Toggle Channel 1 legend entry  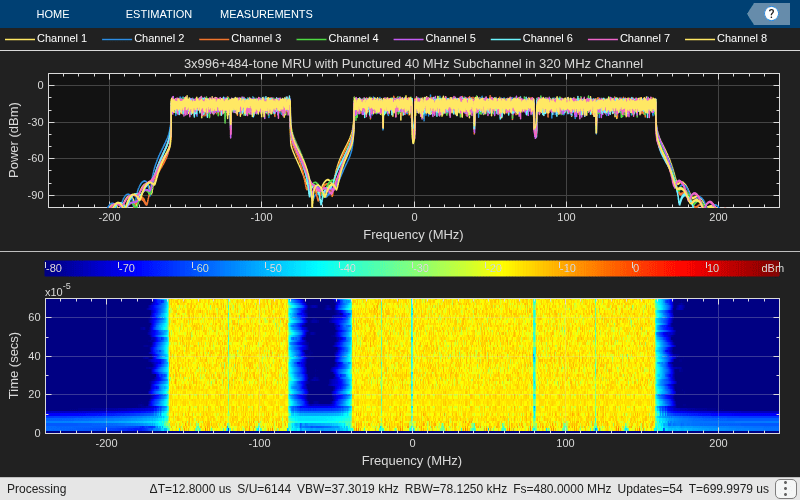(46, 38)
